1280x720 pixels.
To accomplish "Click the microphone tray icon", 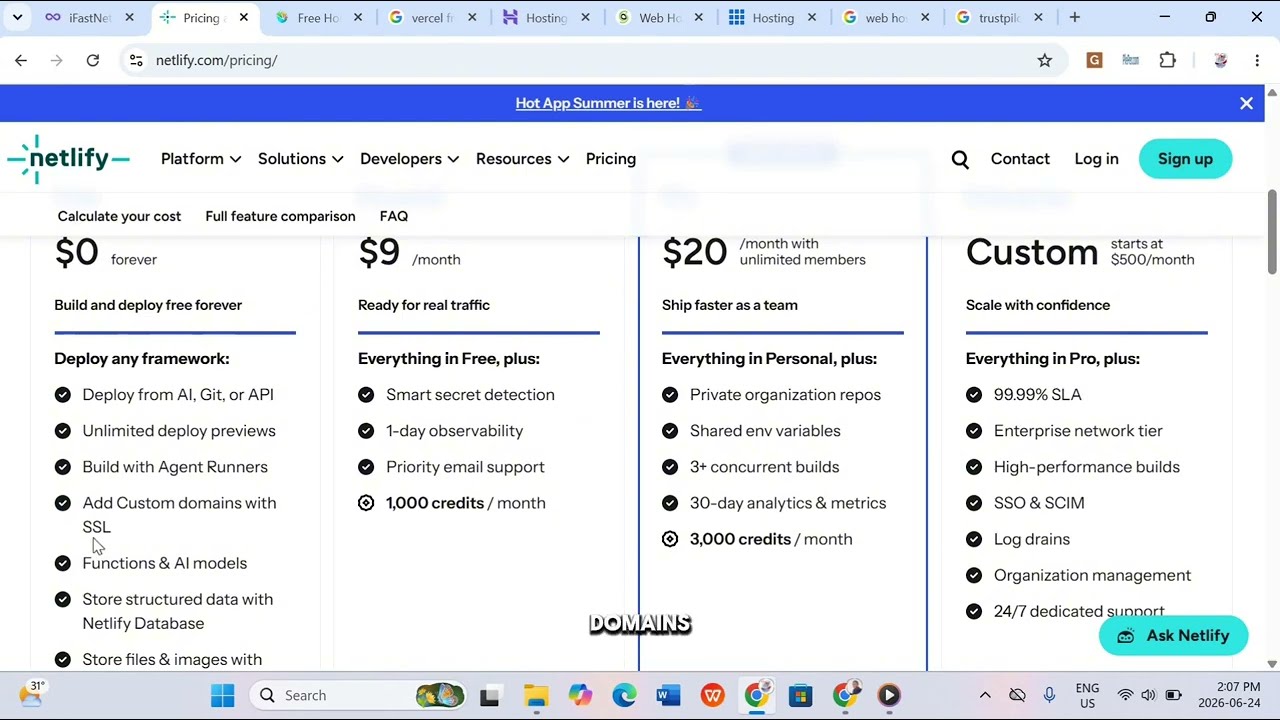I will [1049, 695].
